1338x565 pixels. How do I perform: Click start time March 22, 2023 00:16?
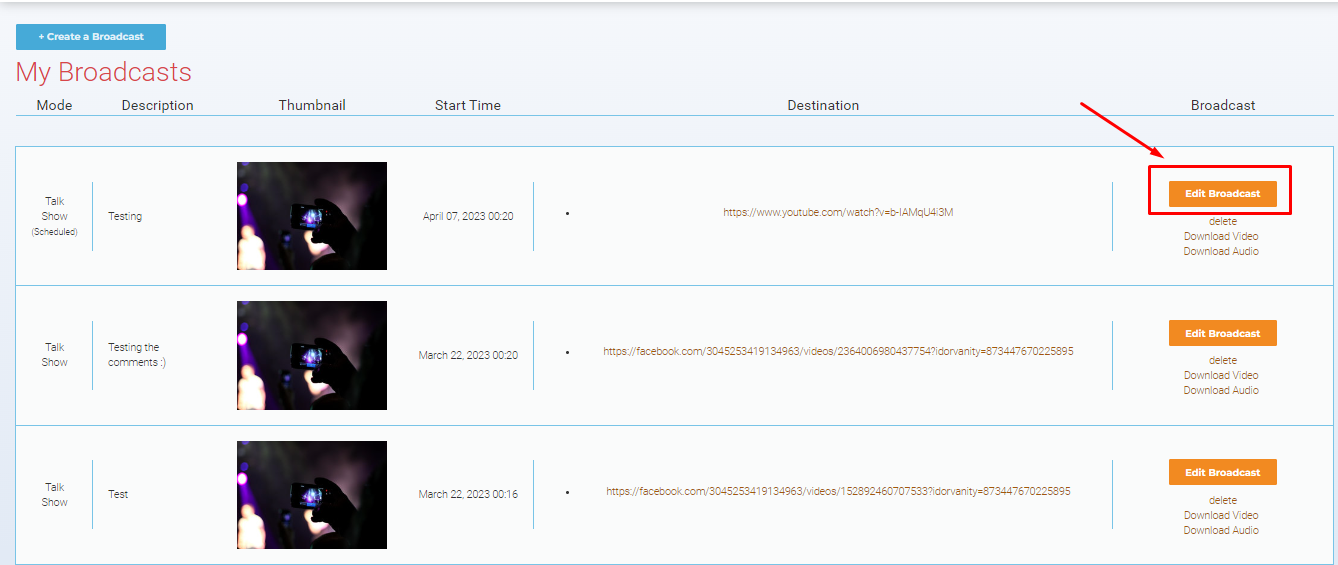point(468,494)
